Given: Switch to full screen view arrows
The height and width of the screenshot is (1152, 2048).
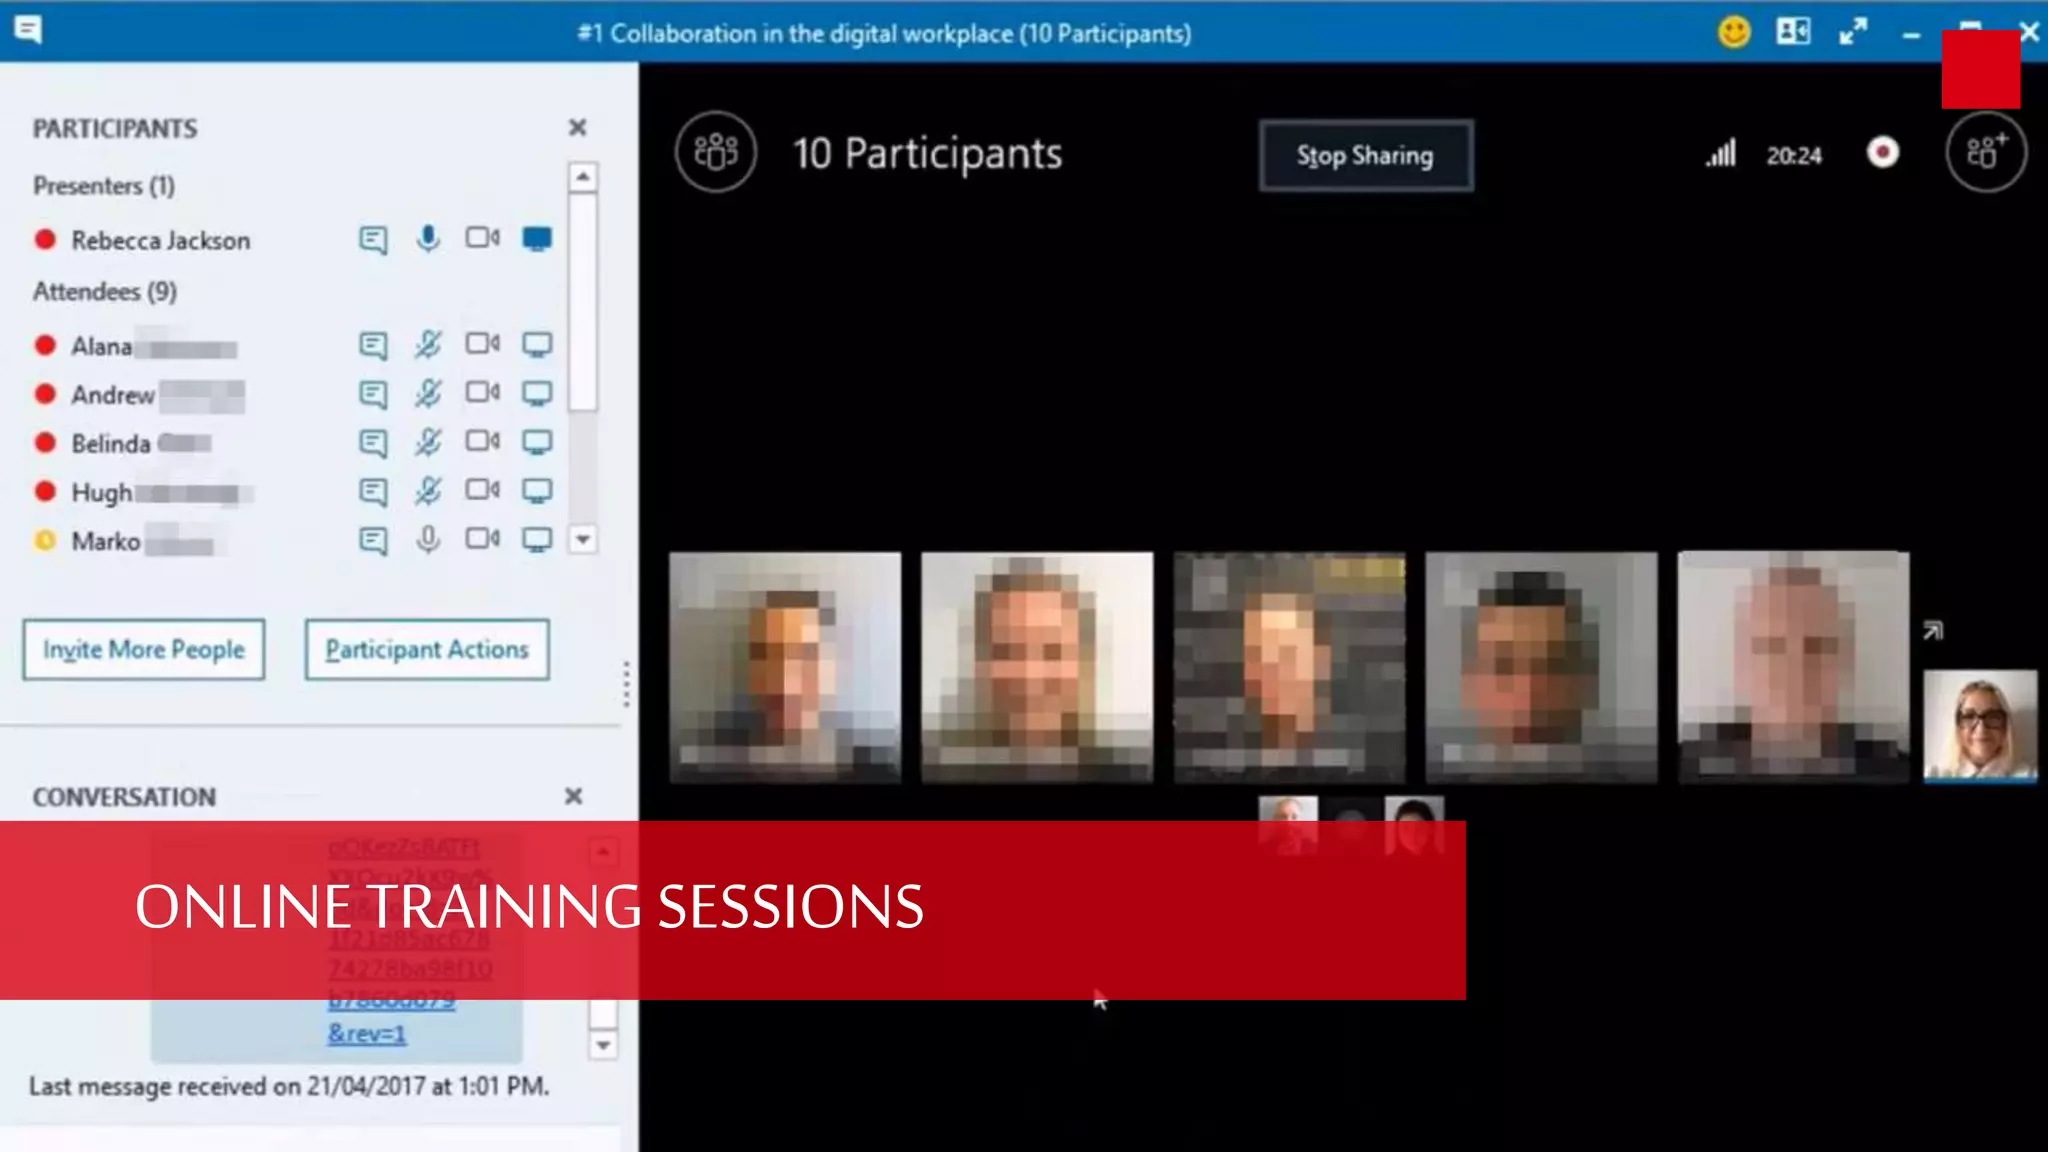Looking at the screenshot, I should pos(1853,32).
